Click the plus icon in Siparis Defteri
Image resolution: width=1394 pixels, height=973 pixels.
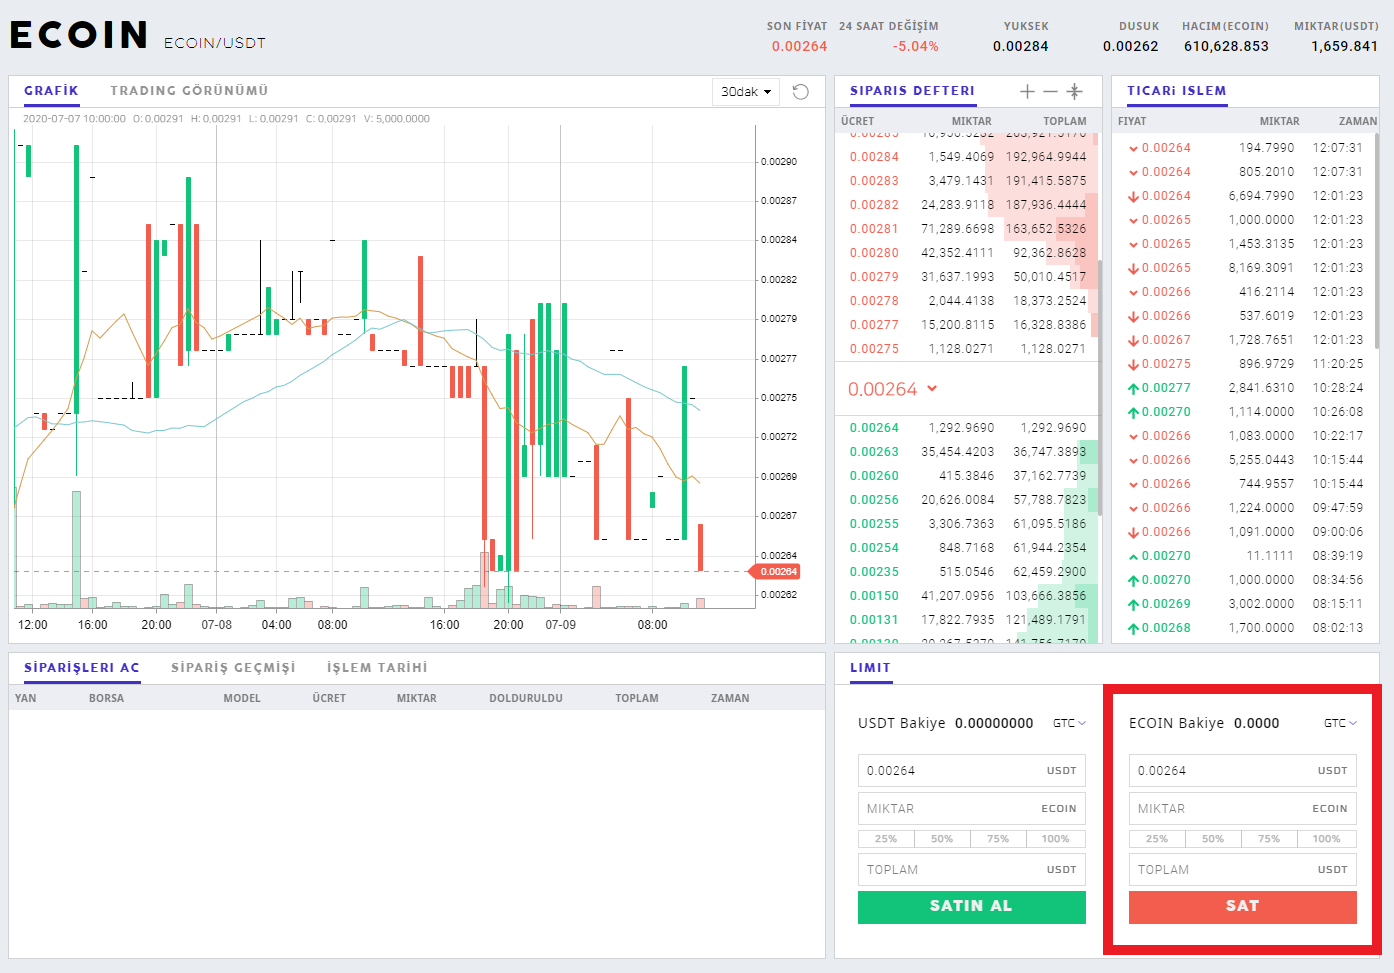pos(1027,91)
